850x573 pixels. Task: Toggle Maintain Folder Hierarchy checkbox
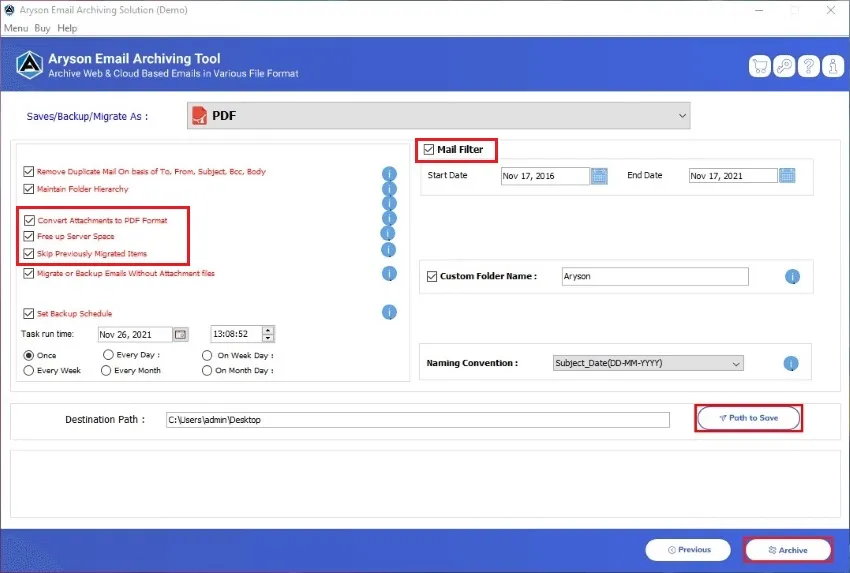pyautogui.click(x=29, y=189)
